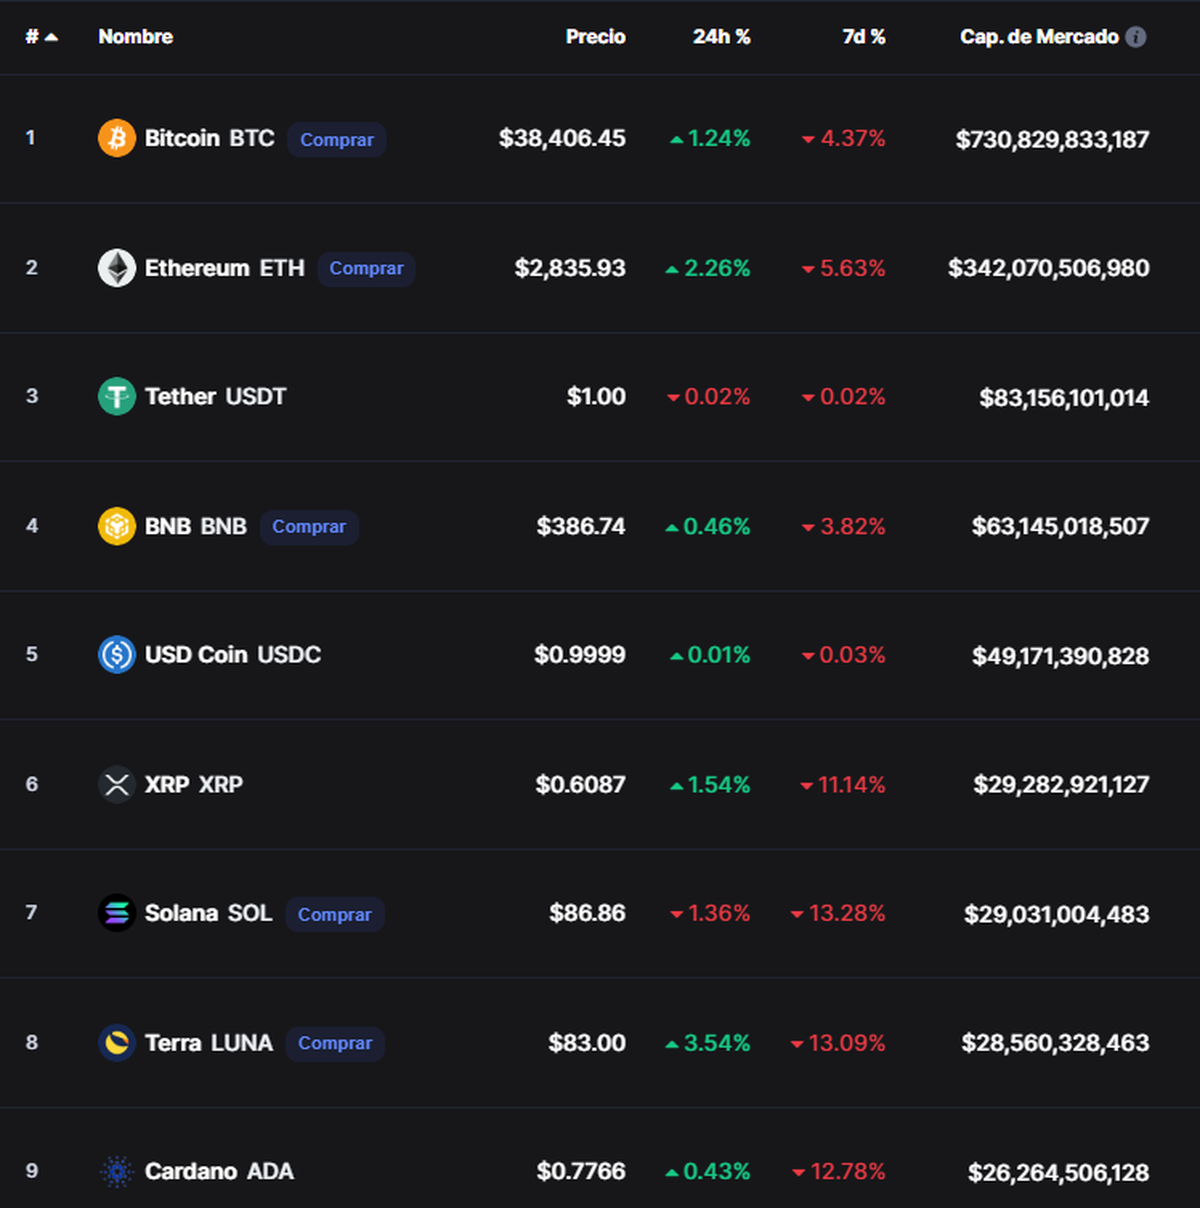1200x1208 pixels.
Task: Click the Bitcoin coin logo
Action: 117,138
